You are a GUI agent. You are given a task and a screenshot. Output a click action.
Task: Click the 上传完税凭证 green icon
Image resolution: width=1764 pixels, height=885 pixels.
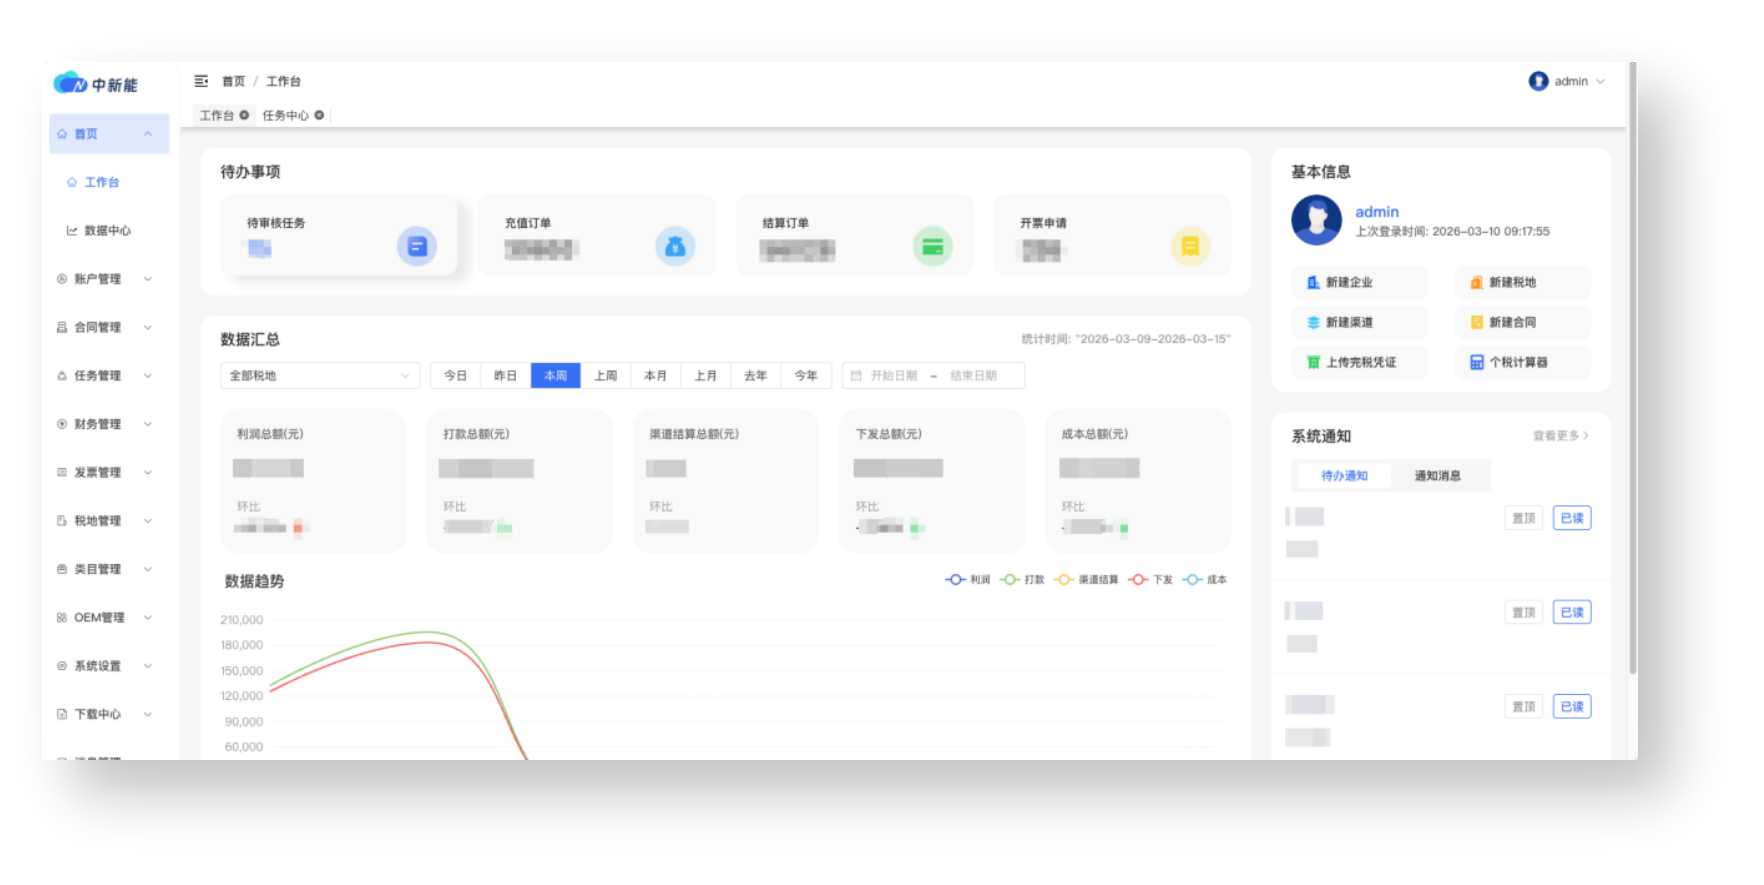pyautogui.click(x=1313, y=362)
